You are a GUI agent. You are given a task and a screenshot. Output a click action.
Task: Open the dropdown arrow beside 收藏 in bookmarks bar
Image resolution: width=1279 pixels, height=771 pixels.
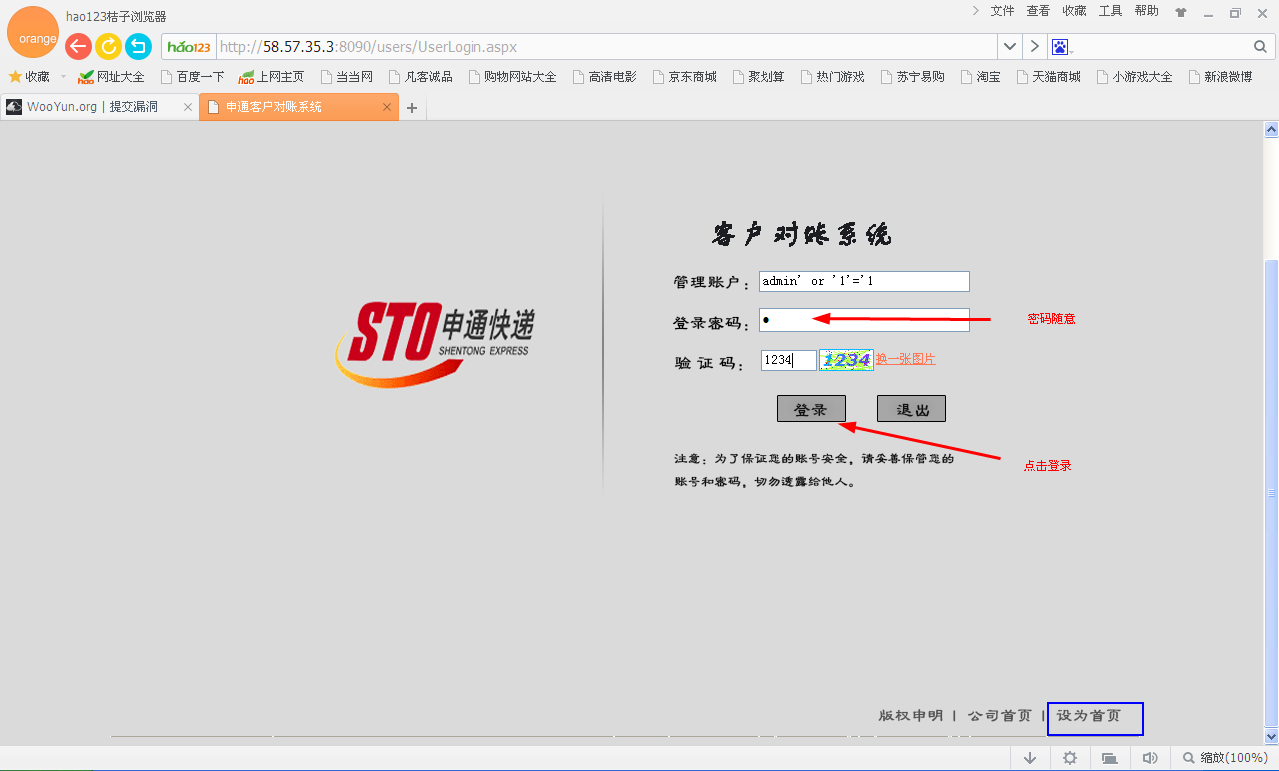pyautogui.click(x=62, y=77)
